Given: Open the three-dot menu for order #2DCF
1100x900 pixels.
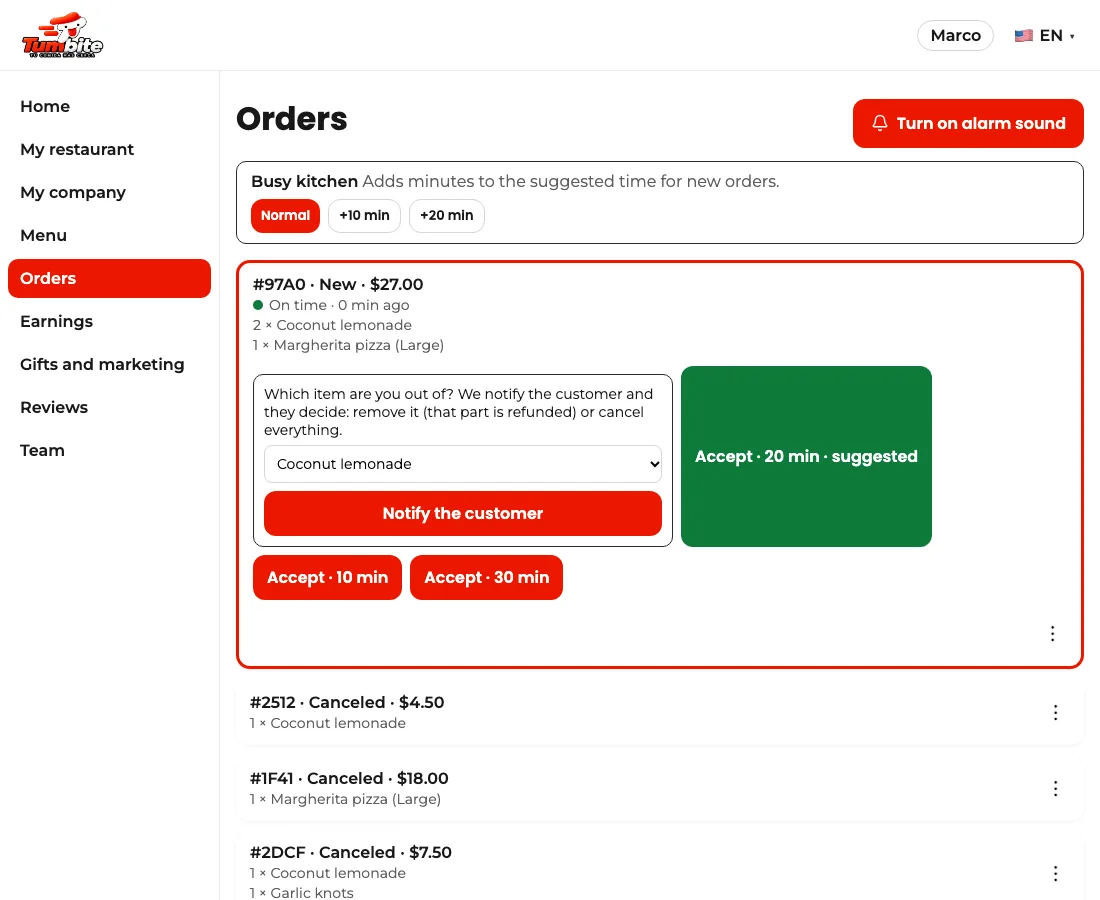Looking at the screenshot, I should 1055,873.
